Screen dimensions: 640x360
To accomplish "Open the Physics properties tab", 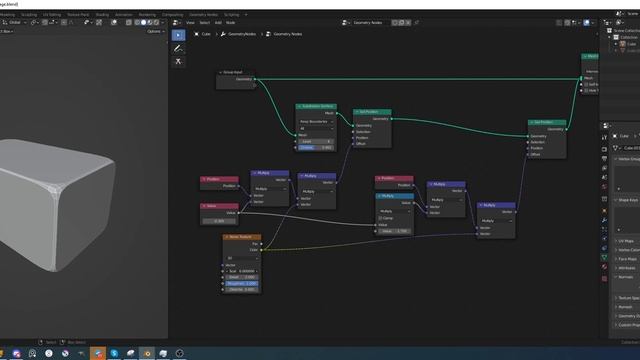I will click(x=604, y=239).
